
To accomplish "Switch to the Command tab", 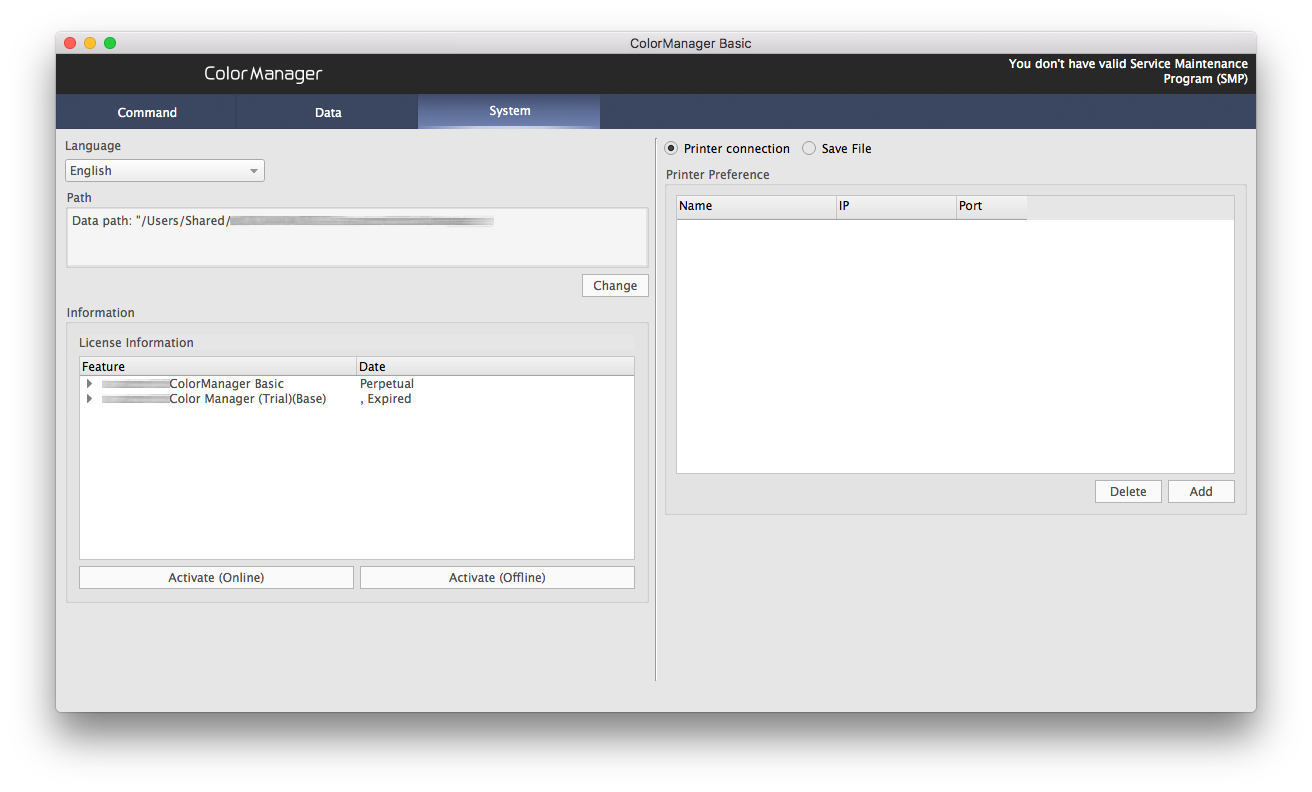I will pyautogui.click(x=147, y=112).
